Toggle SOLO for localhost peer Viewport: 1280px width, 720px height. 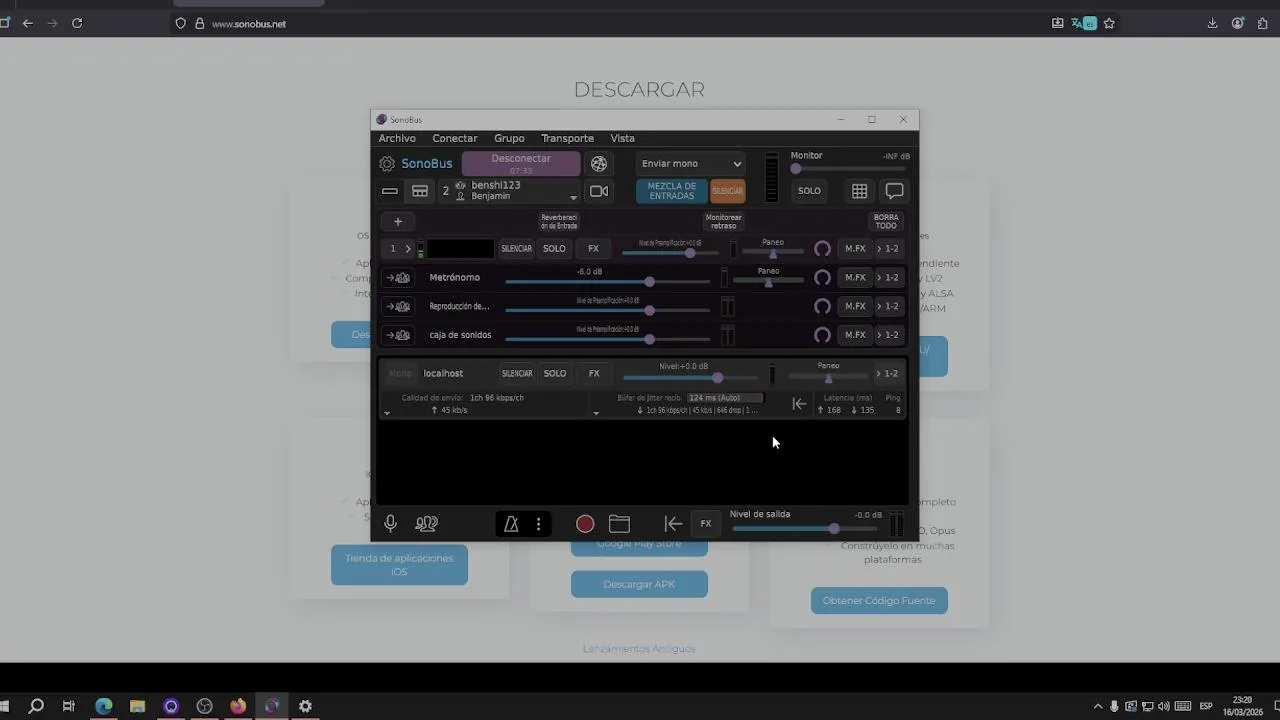pos(555,374)
